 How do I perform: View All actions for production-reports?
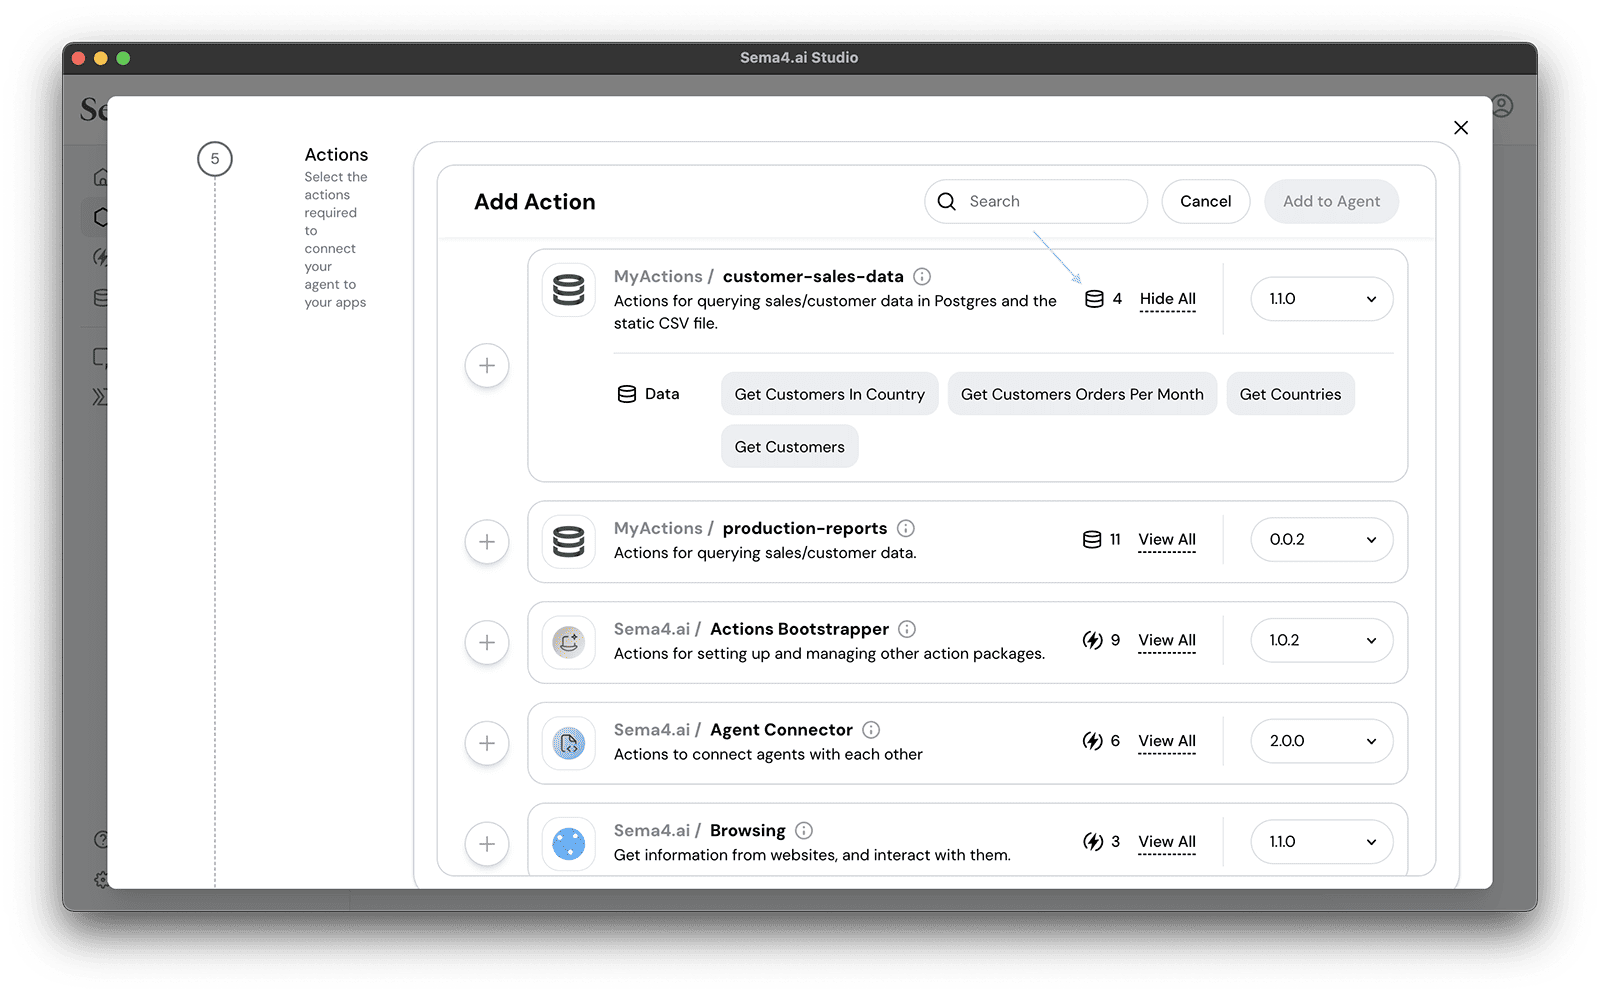1166,539
